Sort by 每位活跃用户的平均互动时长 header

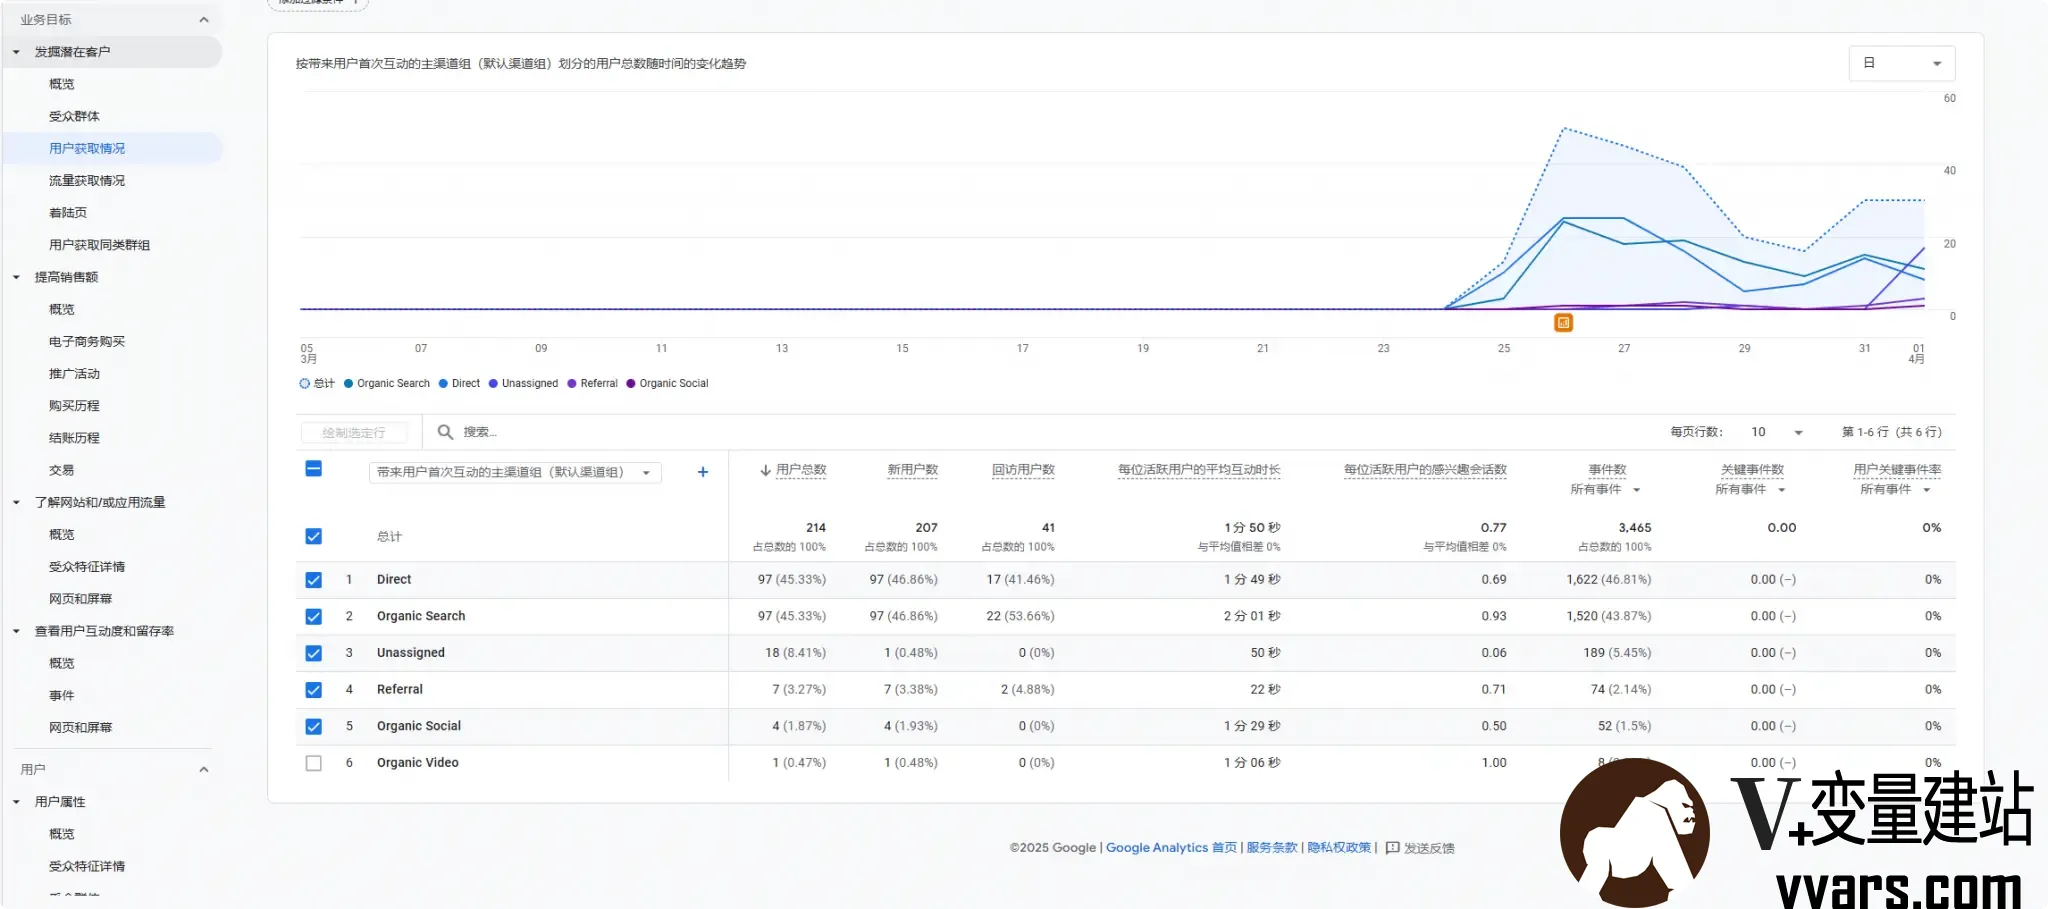pos(1199,470)
